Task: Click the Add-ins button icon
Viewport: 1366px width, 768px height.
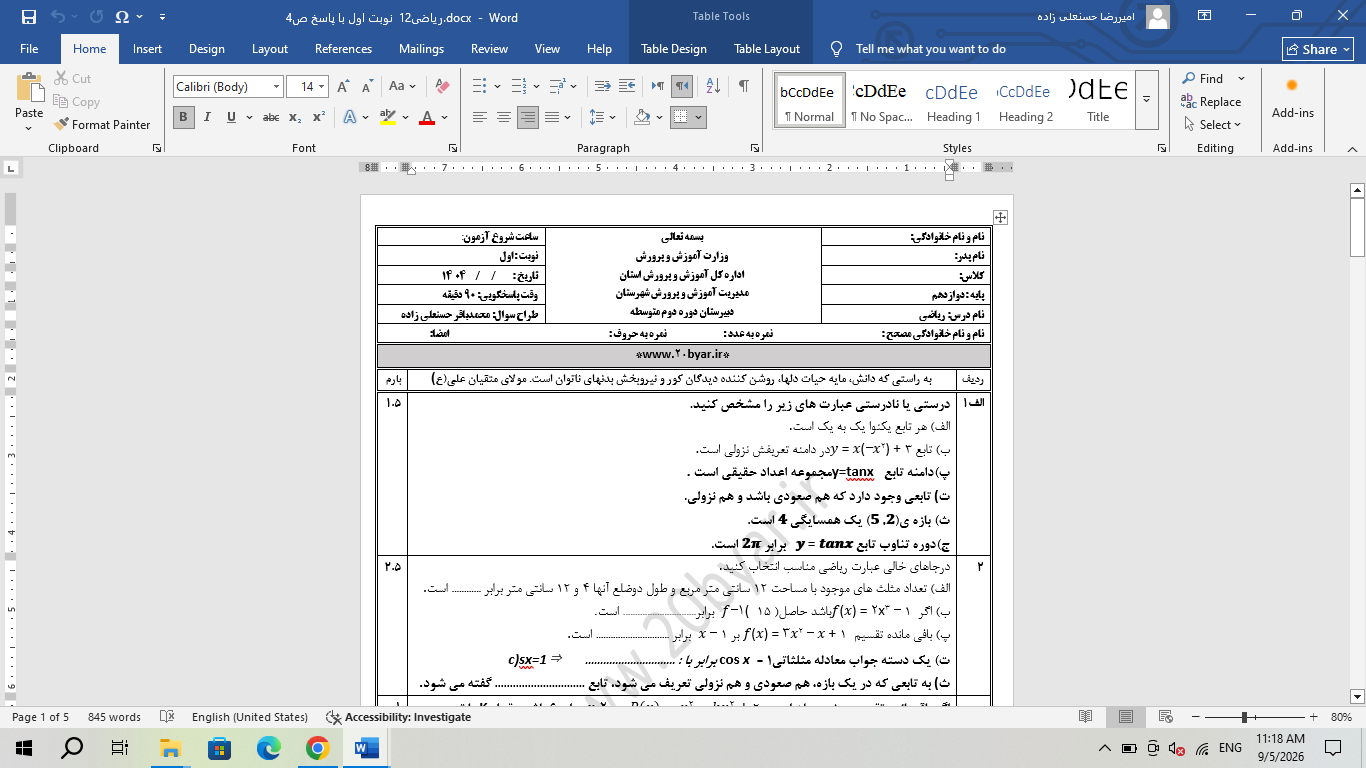Action: (x=1292, y=98)
